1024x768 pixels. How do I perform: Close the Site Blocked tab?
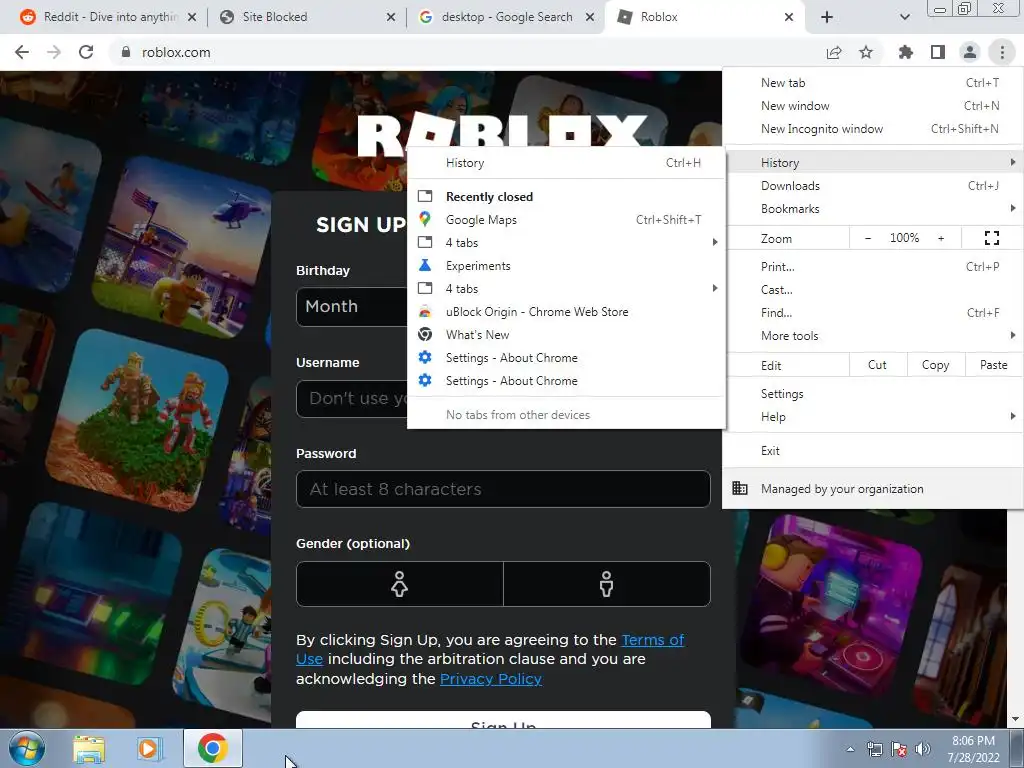pyautogui.click(x=391, y=17)
